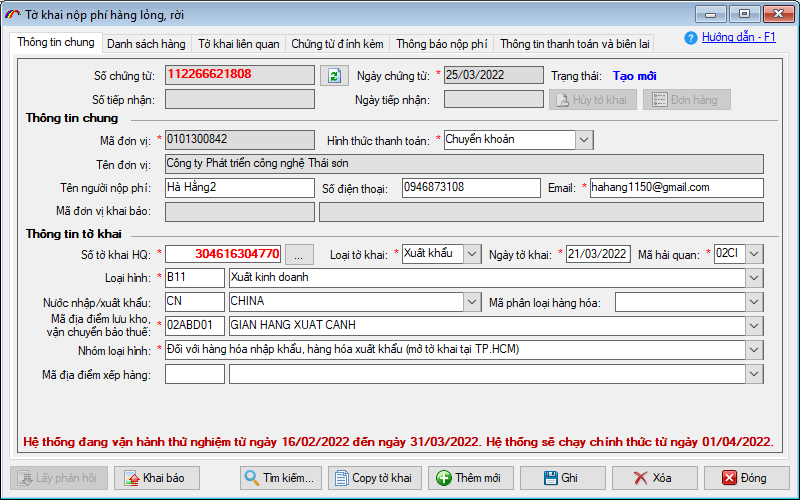
Task: Click the Số điện thoại input field
Action: click(x=471, y=188)
